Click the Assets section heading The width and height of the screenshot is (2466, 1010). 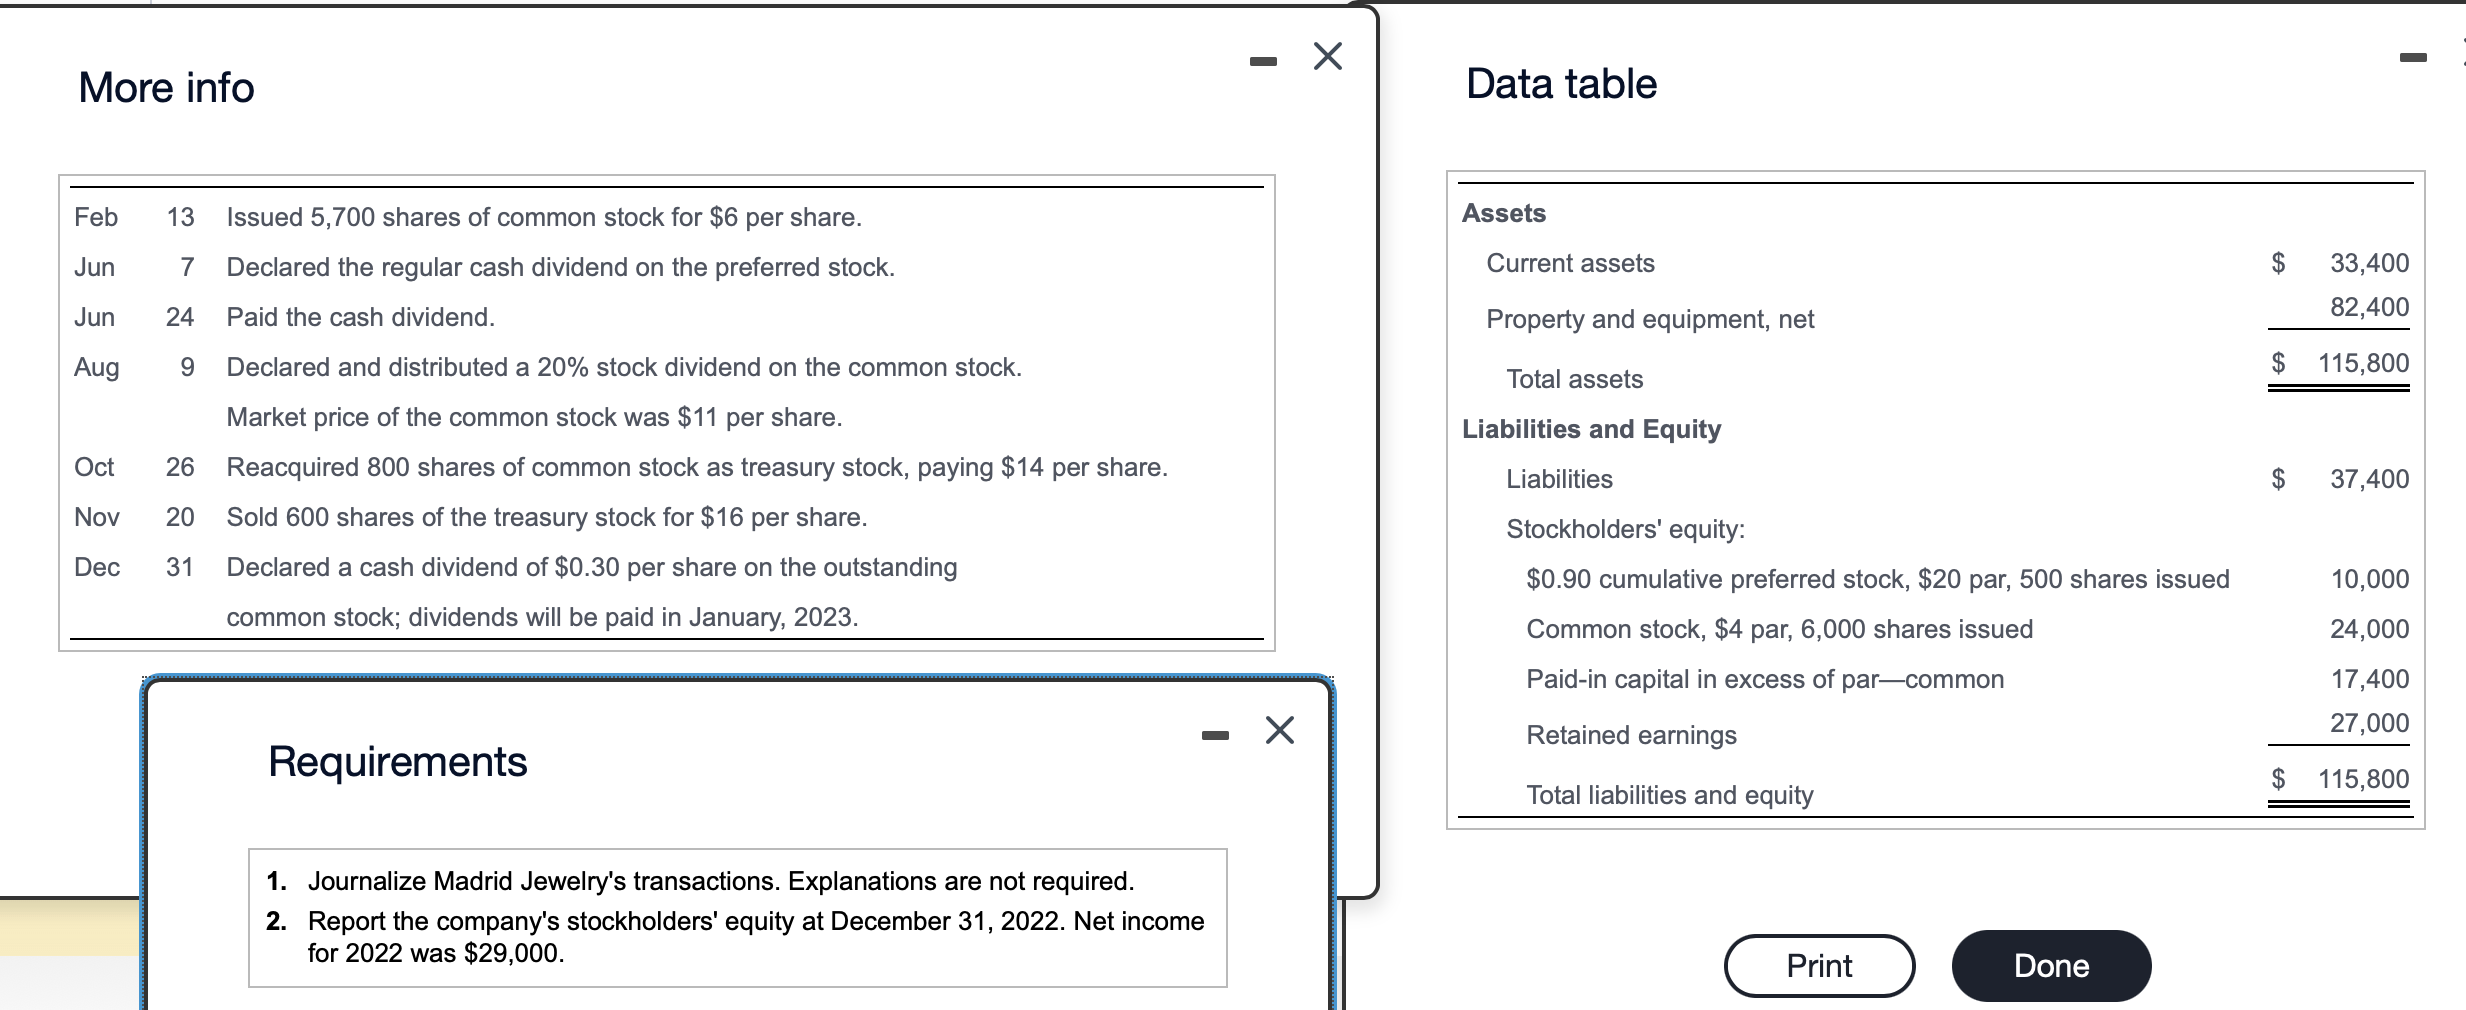[x=1504, y=212]
